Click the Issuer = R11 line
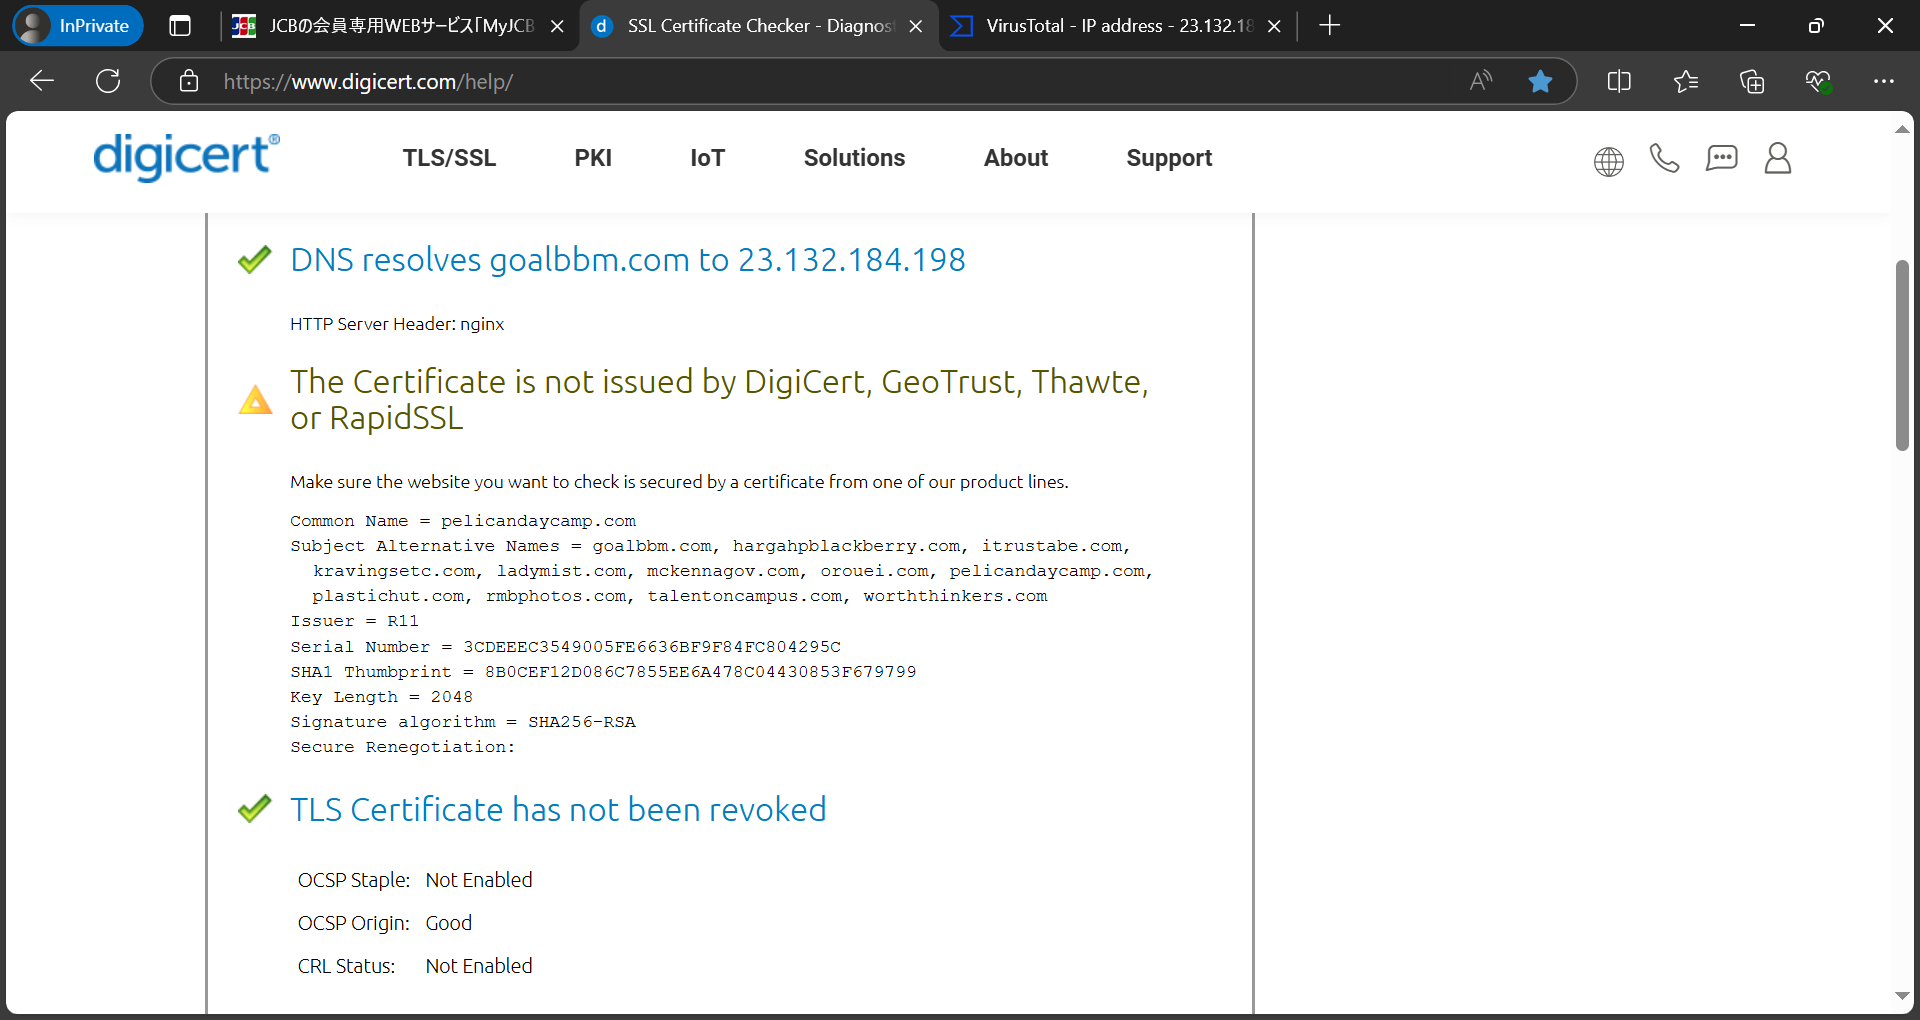Image resolution: width=1920 pixels, height=1020 pixels. click(354, 621)
